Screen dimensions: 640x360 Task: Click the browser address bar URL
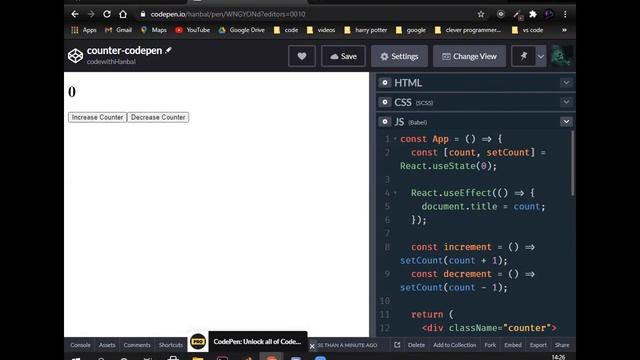[x=228, y=14]
